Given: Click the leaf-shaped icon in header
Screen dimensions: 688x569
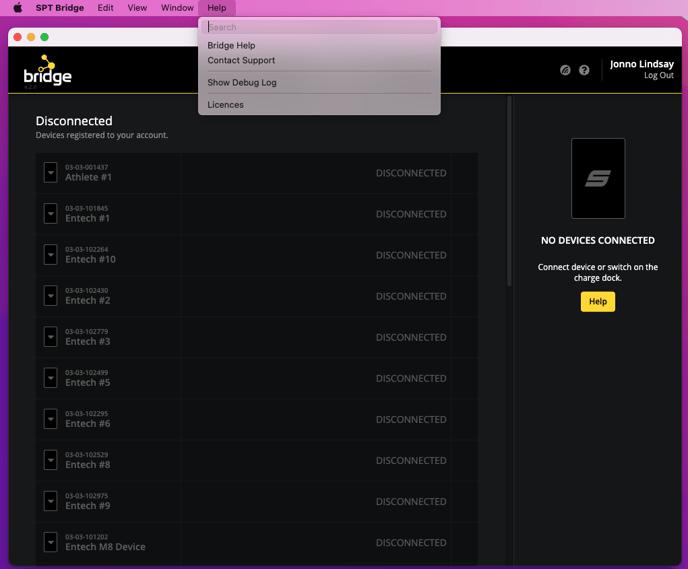Looking at the screenshot, I should [565, 70].
